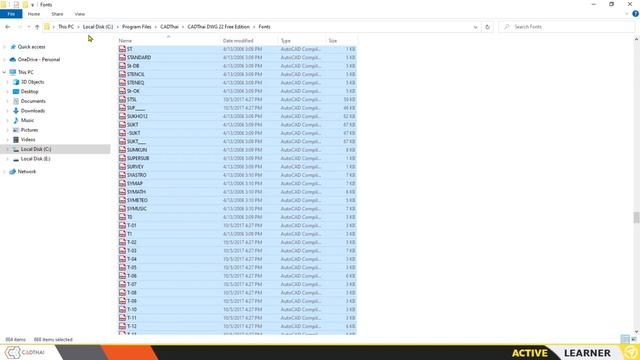Screen dimensions: 640x360
Task: Select the STENEQ font file
Action: (x=237, y=83)
